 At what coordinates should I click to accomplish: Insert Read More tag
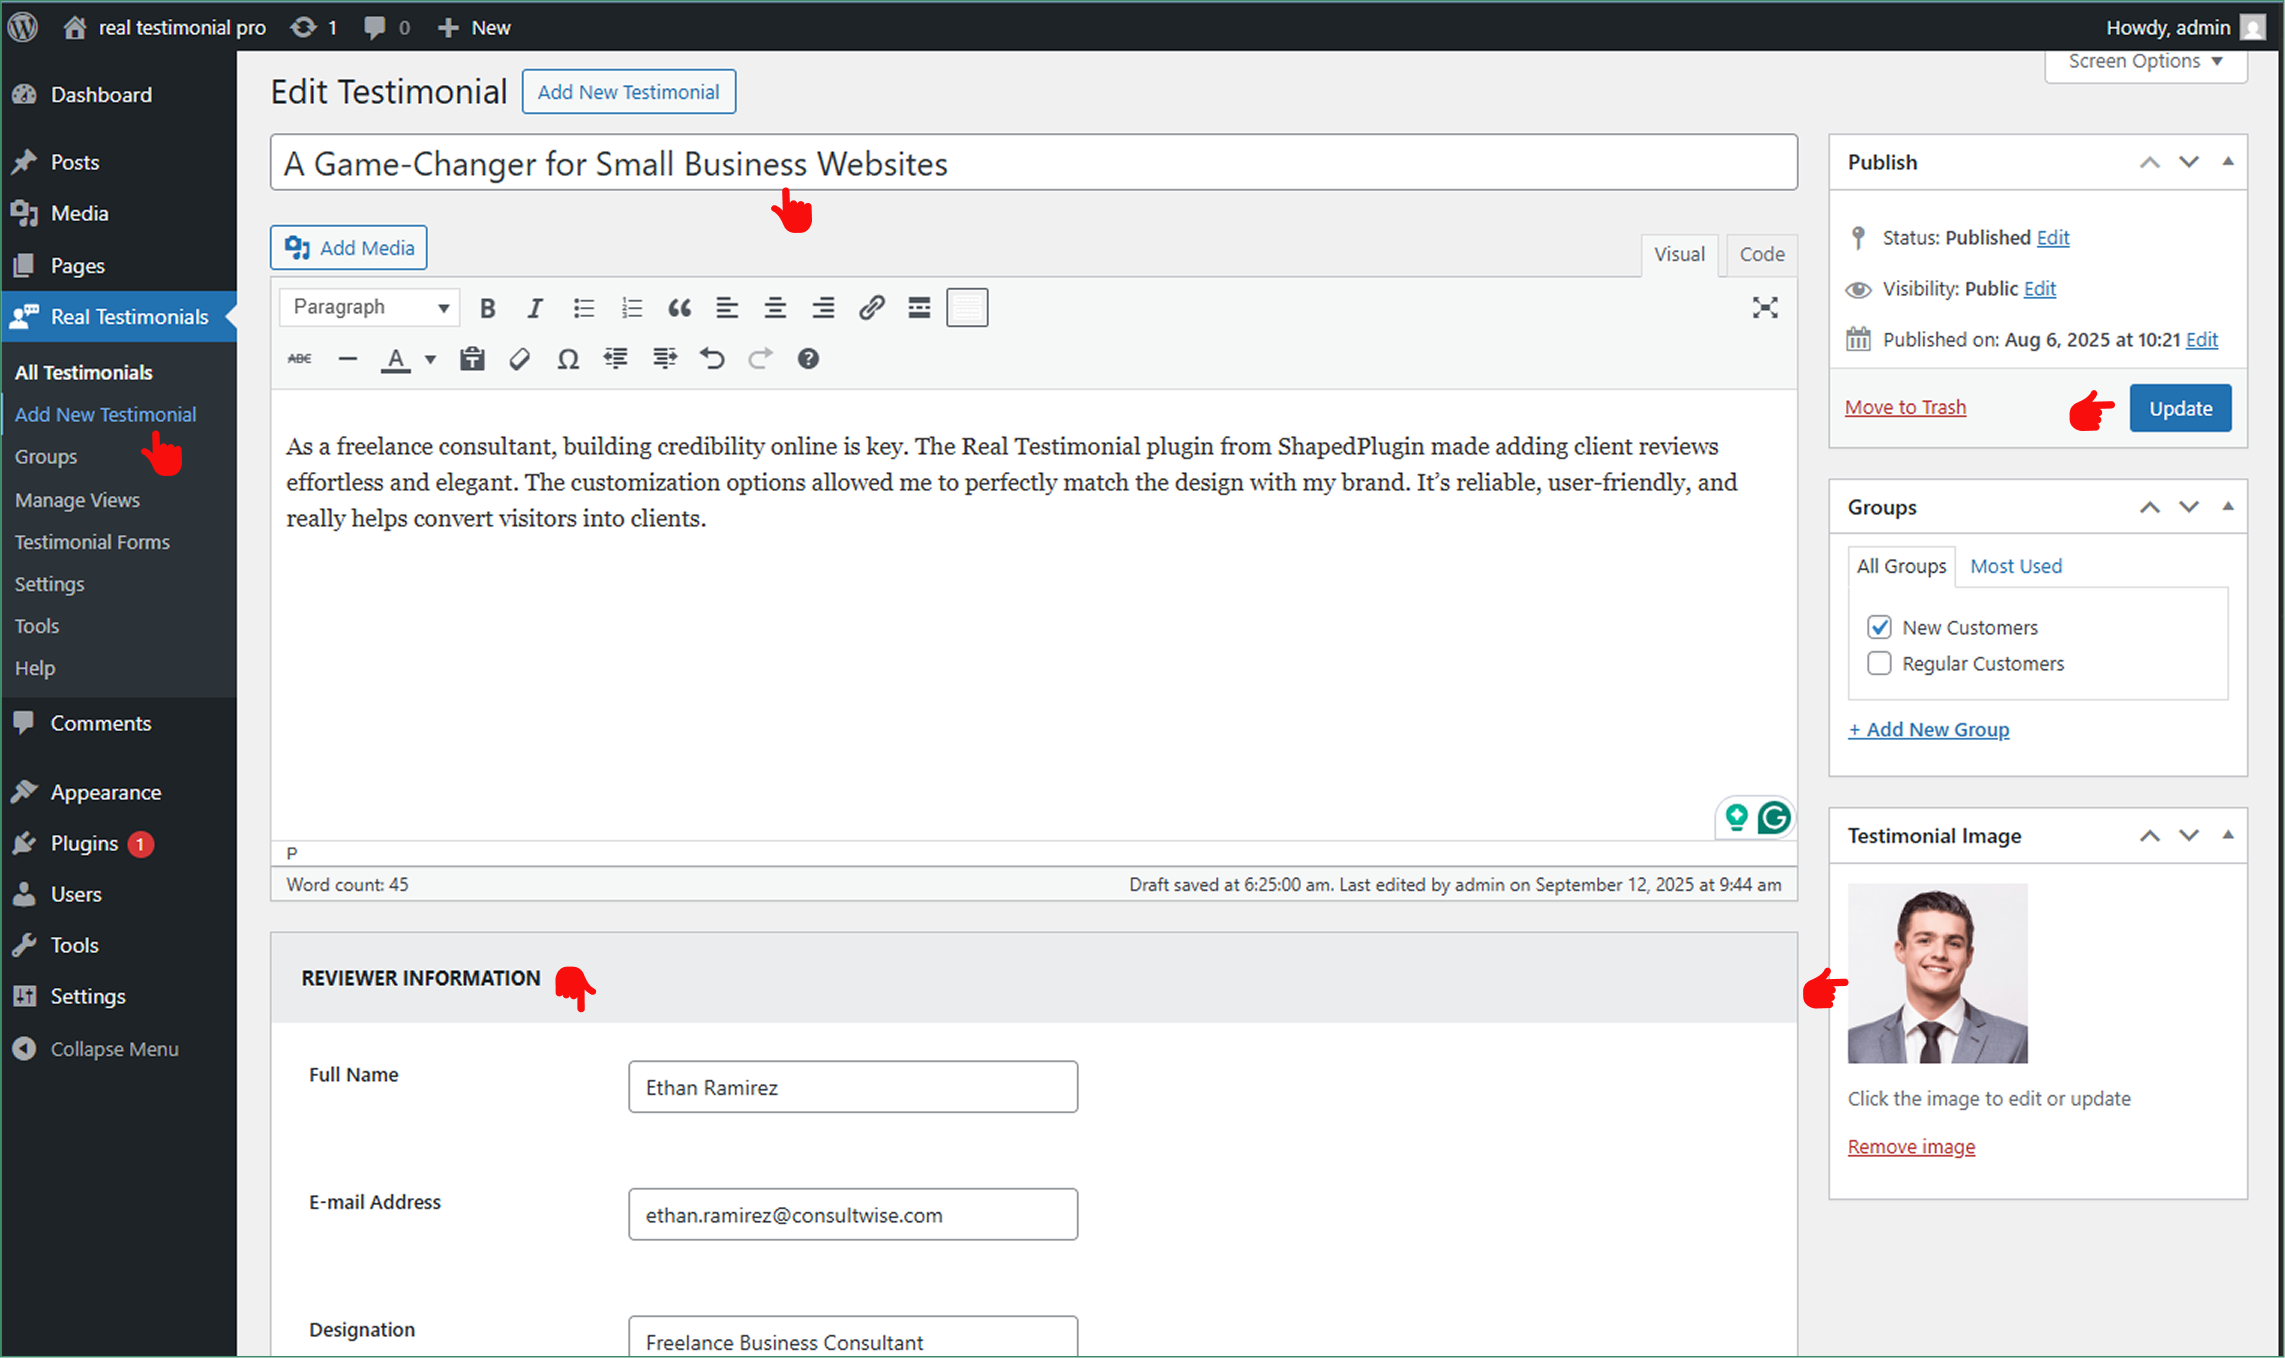919,308
